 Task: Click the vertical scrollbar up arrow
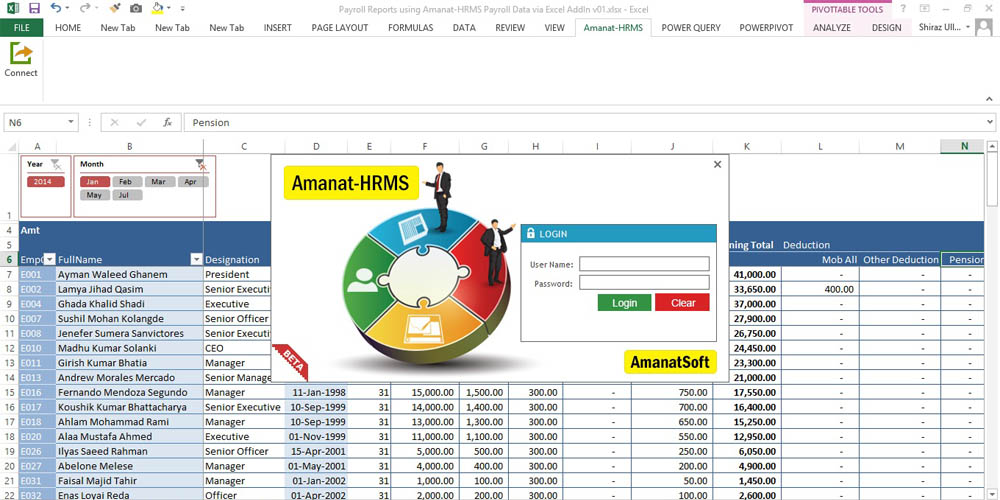[992, 147]
